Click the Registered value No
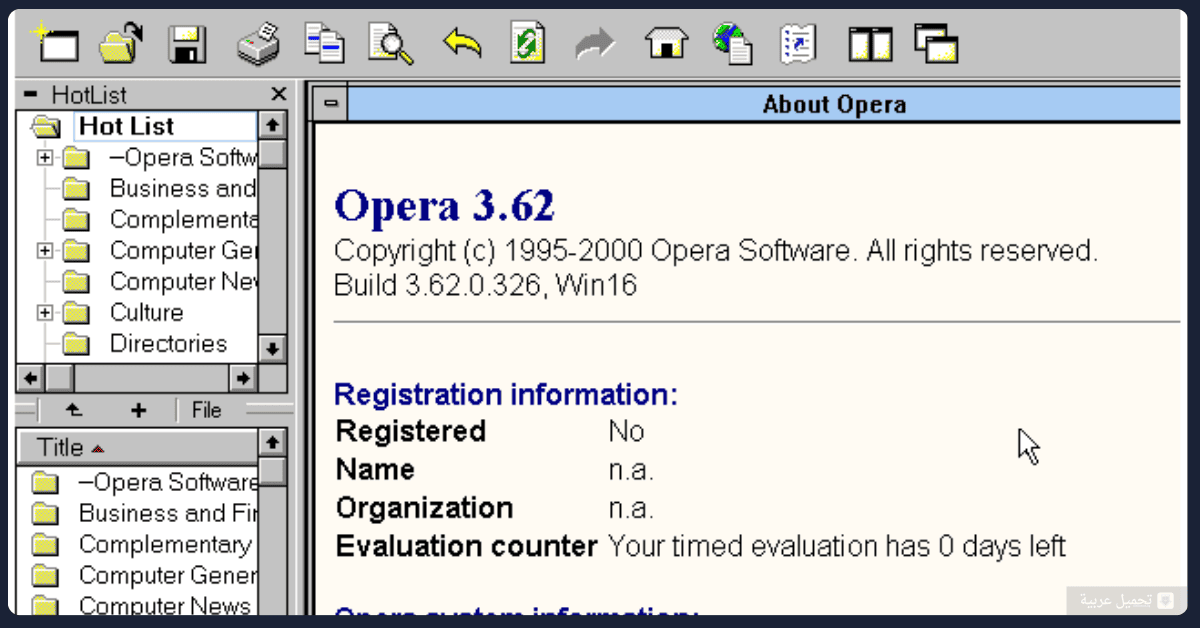Screen dimensions: 1200x628 (626, 432)
